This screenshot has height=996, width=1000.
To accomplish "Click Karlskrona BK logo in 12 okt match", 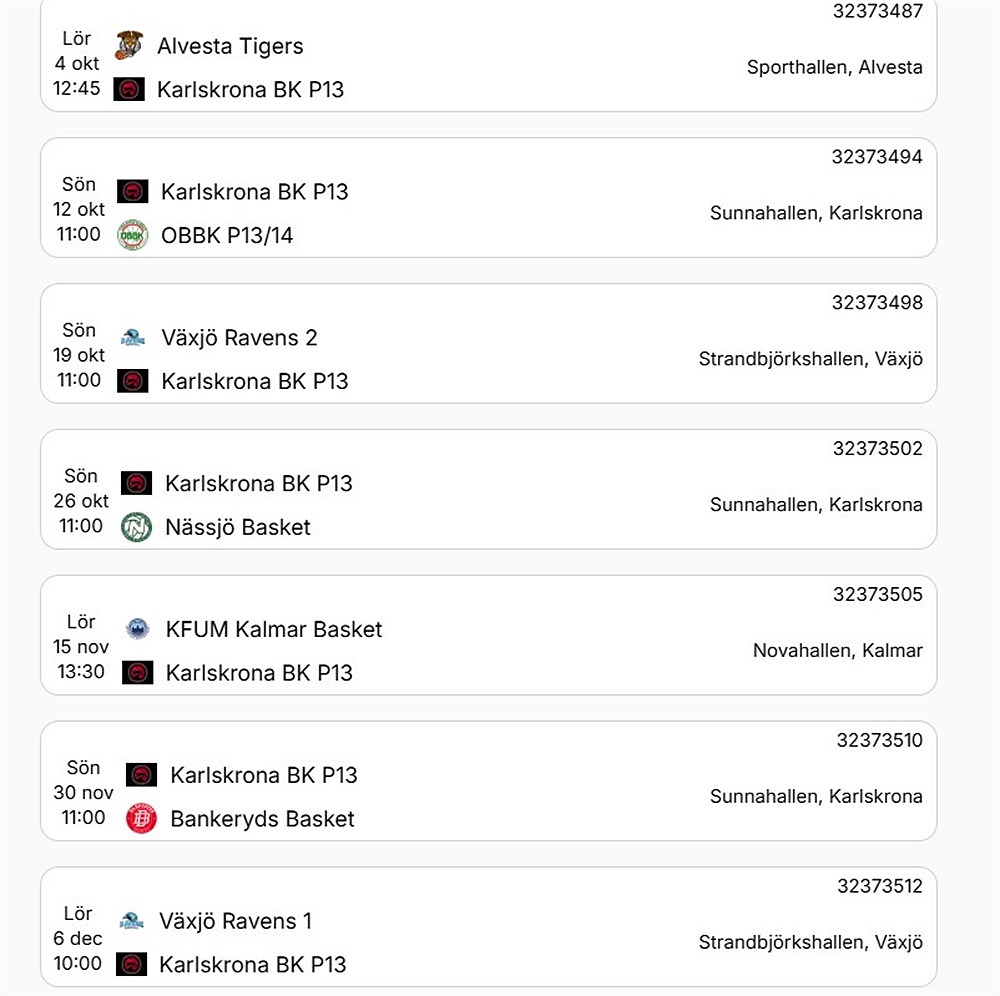I will [133, 192].
